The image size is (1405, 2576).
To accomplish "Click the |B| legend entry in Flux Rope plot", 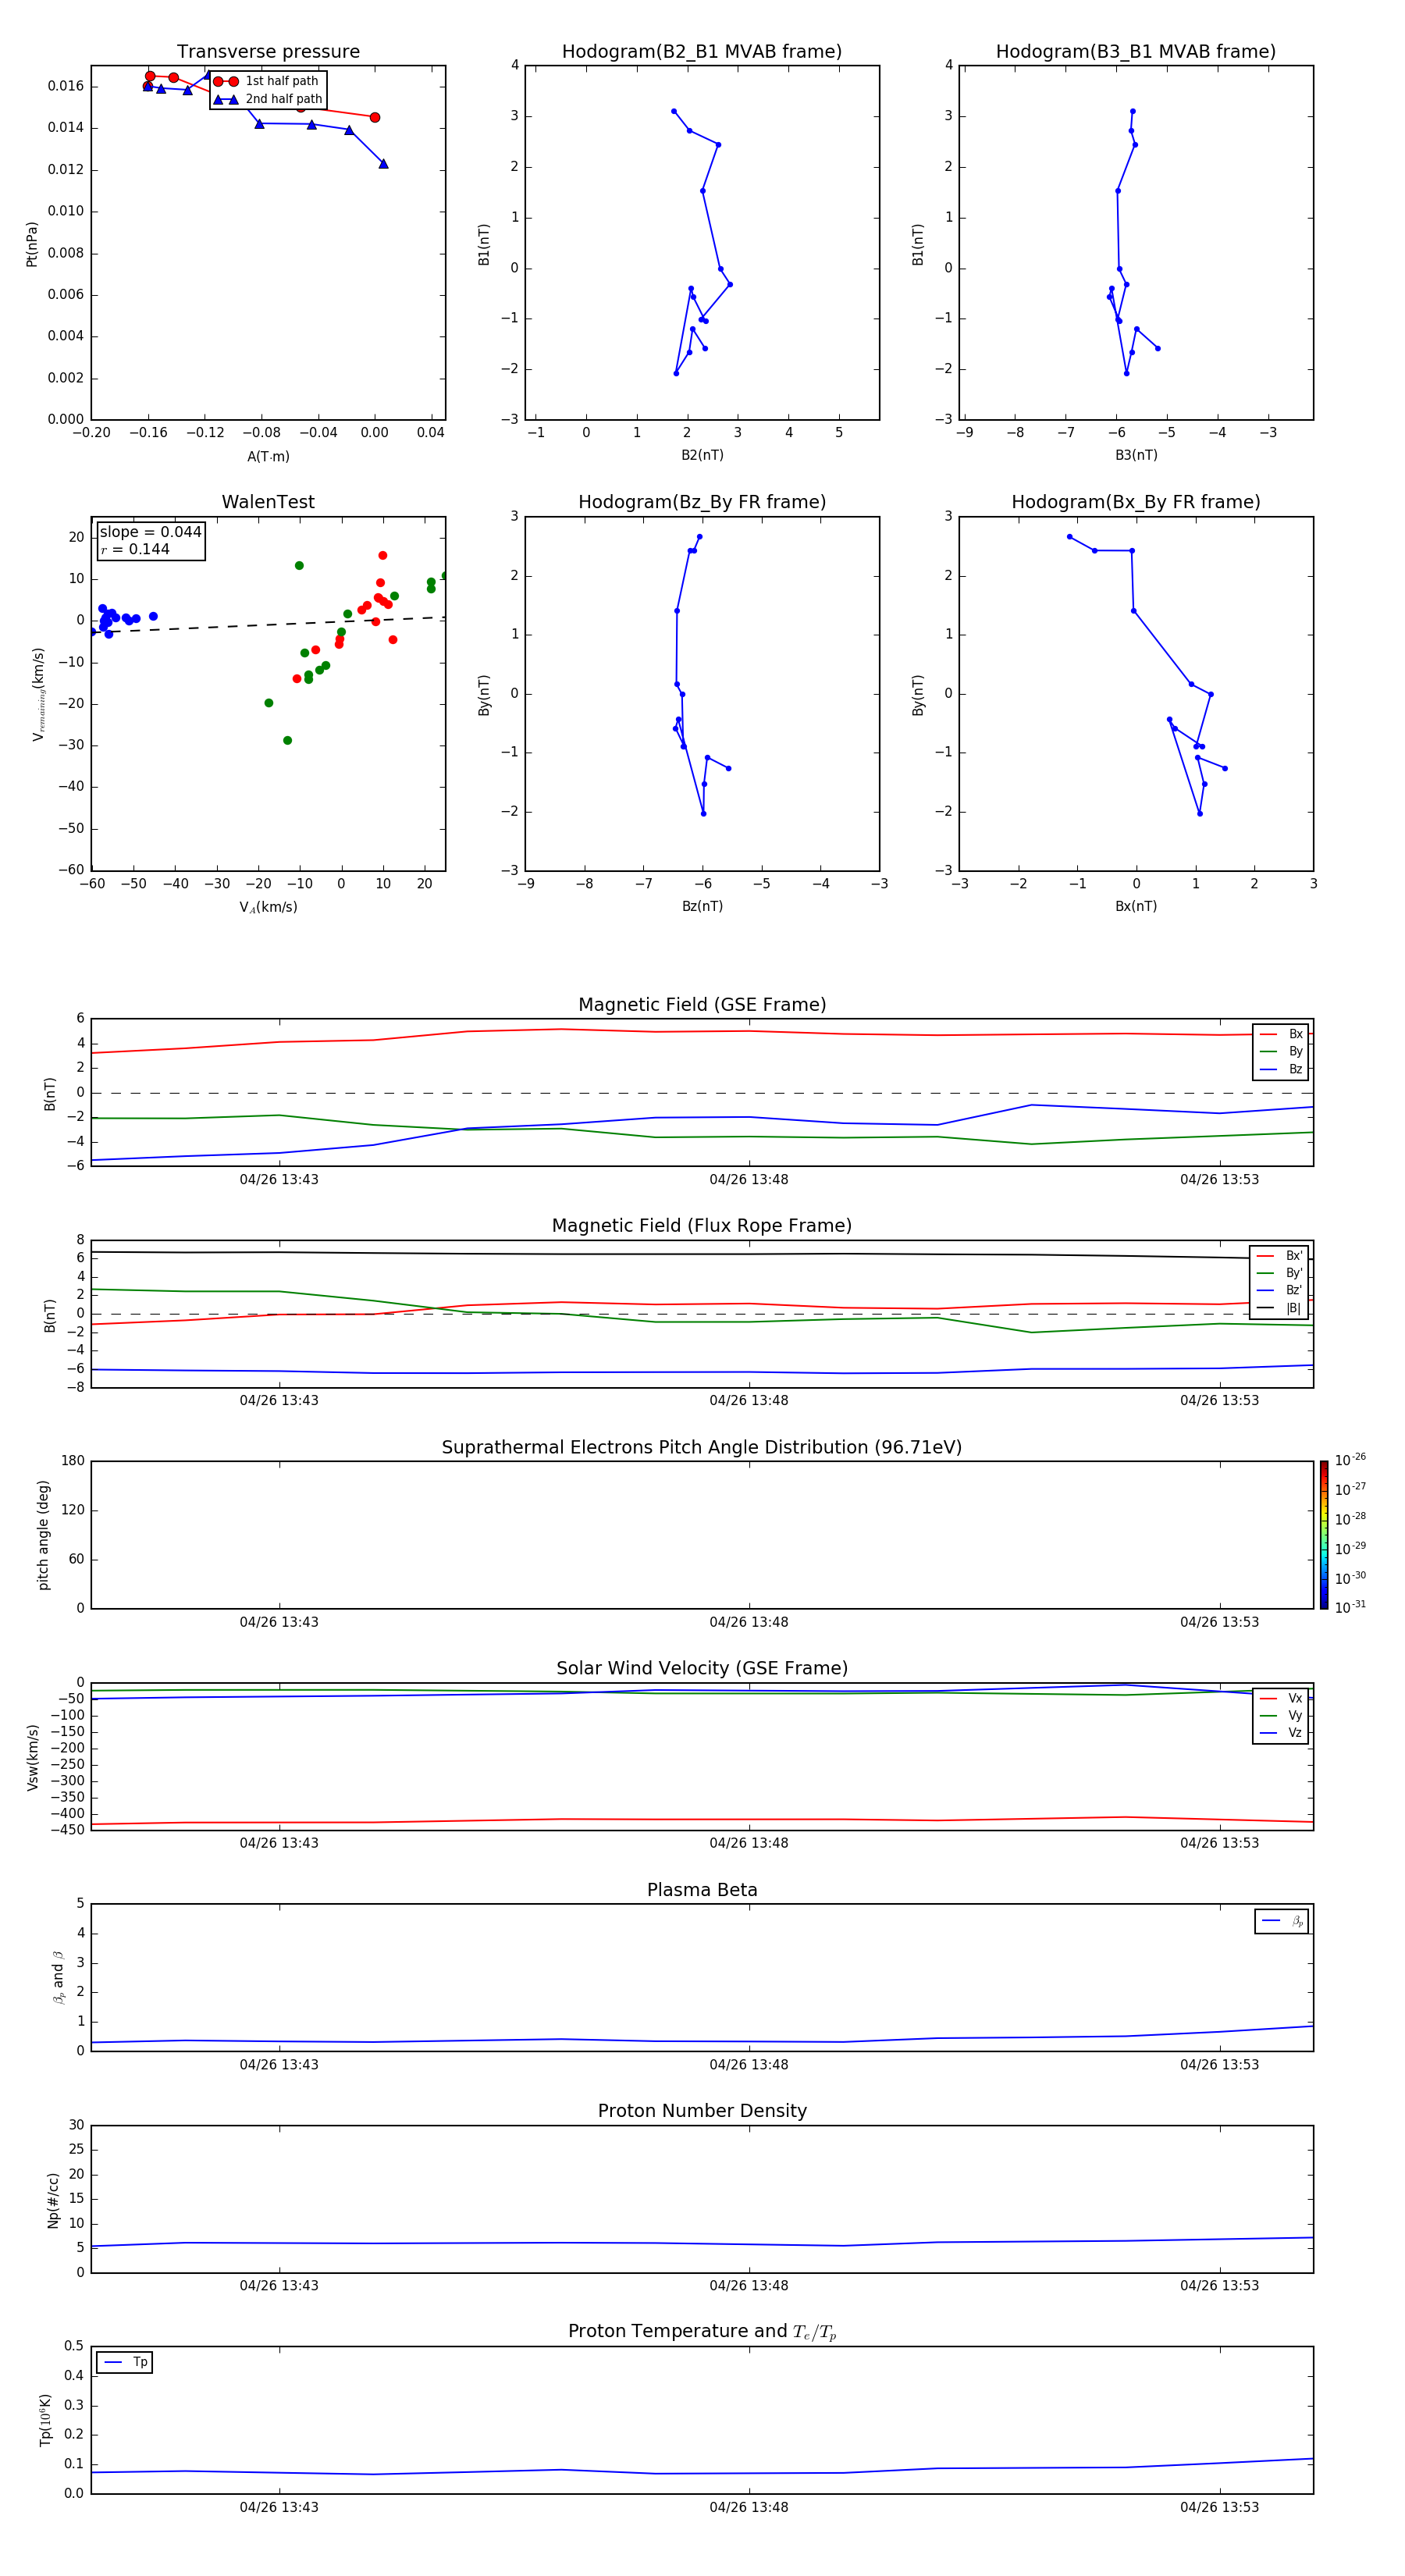I will tap(1279, 1308).
